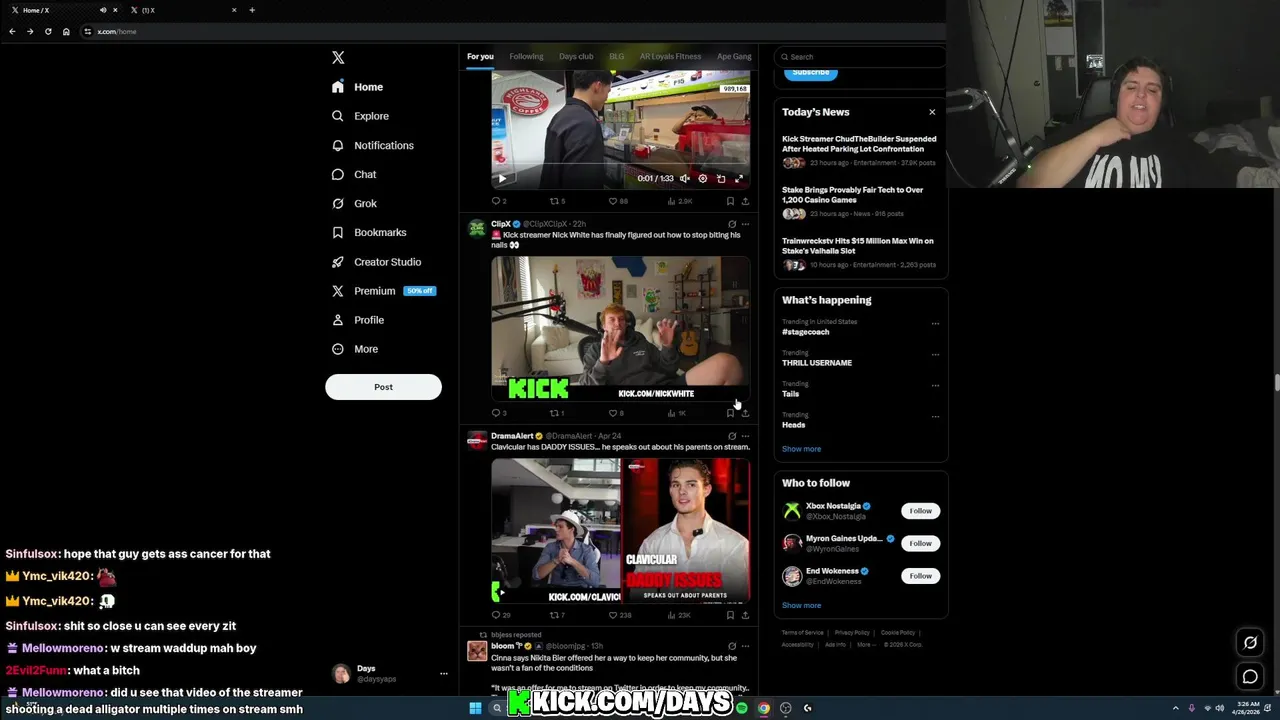Follow End Wokeness
The image size is (1280, 720).
tap(920, 576)
